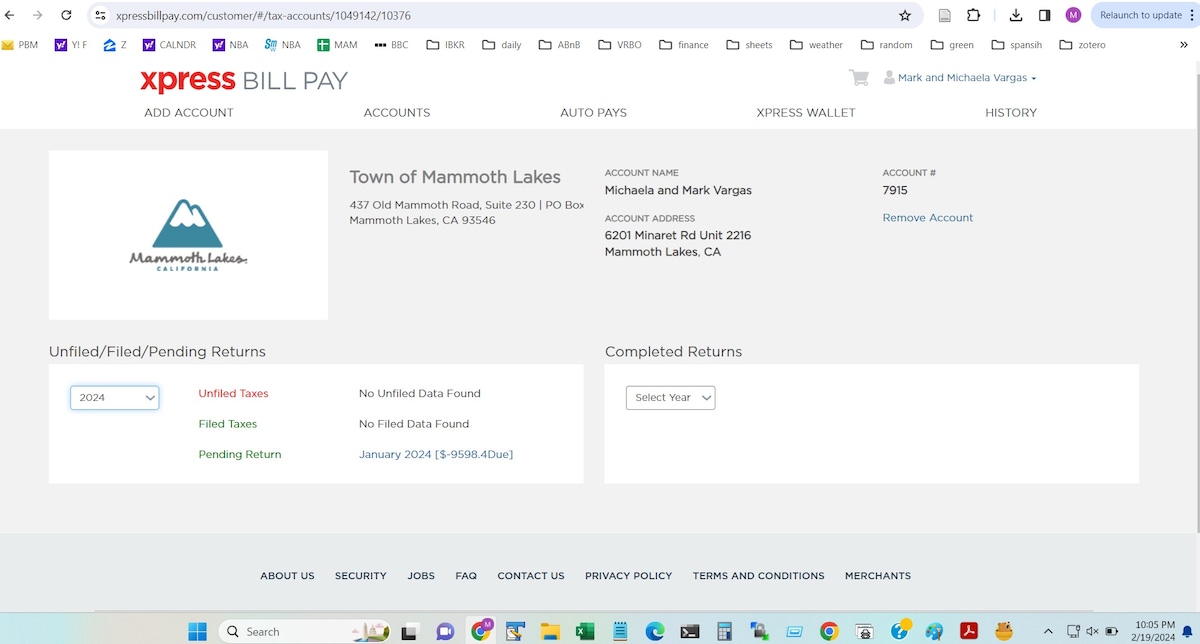Open the ACCOUNTS menu item
Image resolution: width=1200 pixels, height=644 pixels.
tap(397, 113)
